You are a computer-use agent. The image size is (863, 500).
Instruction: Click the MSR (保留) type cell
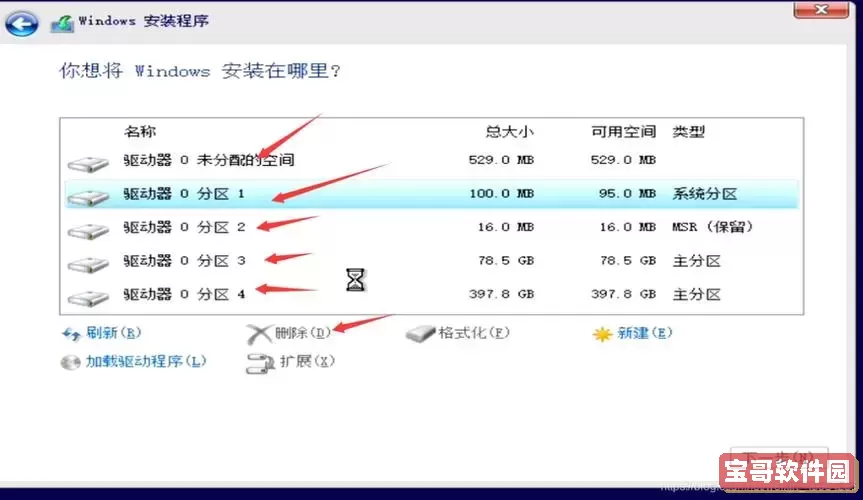point(712,227)
